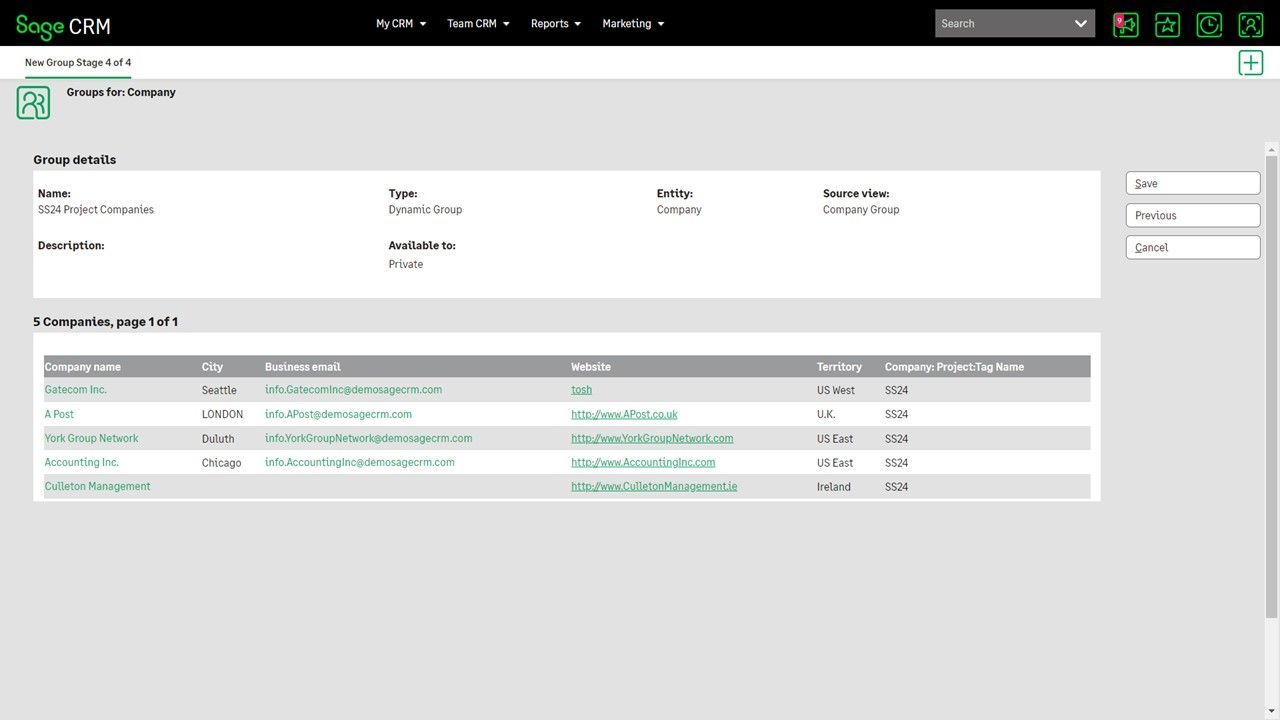Focus the Search input field
Image resolution: width=1280 pixels, height=720 pixels.
click(1002, 24)
